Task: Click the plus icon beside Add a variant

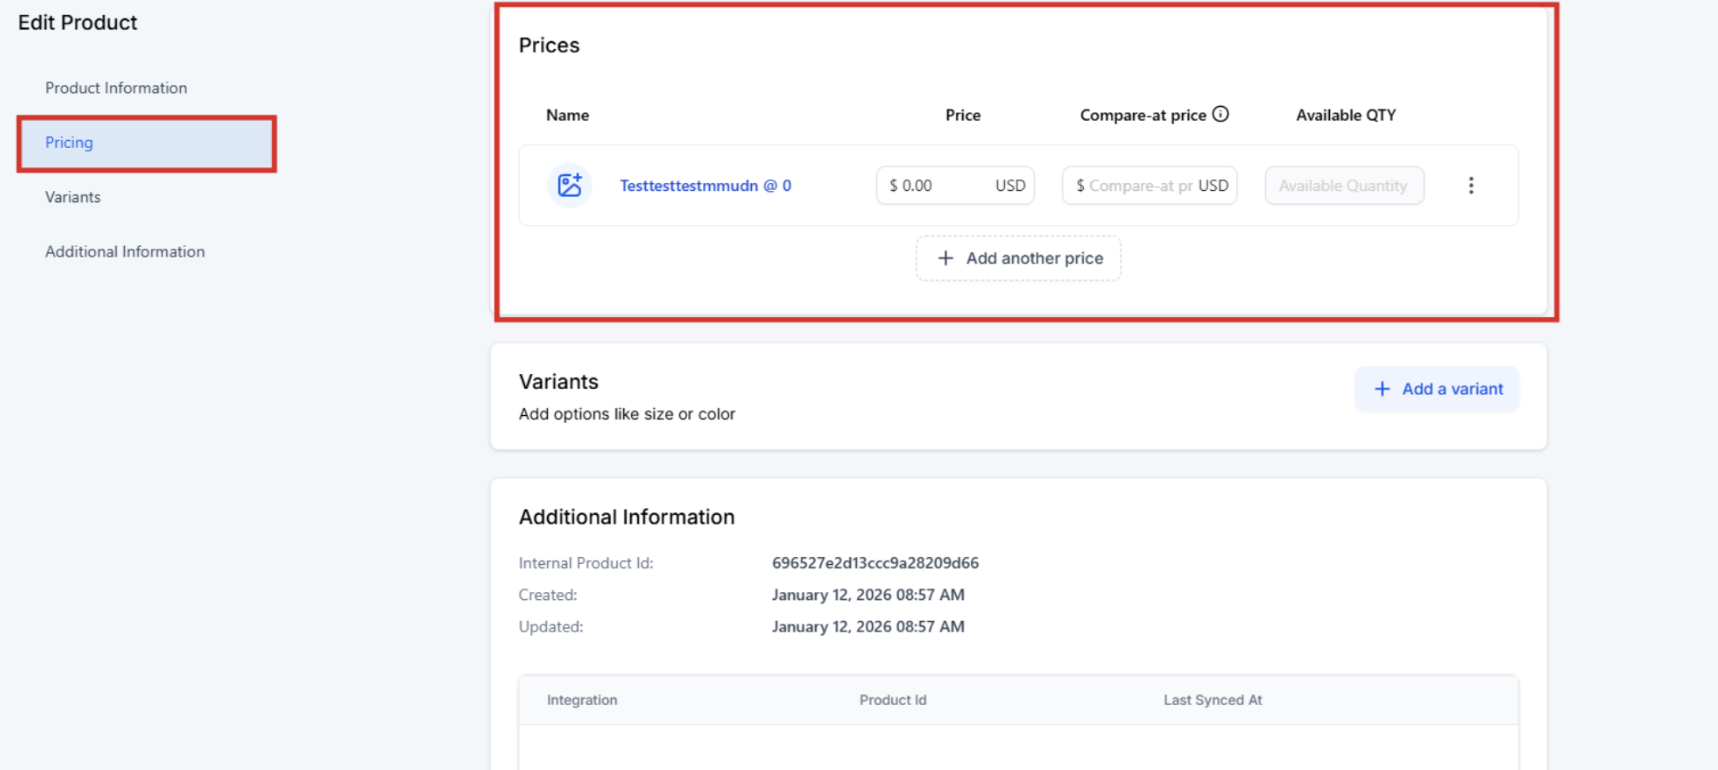Action: (1382, 389)
